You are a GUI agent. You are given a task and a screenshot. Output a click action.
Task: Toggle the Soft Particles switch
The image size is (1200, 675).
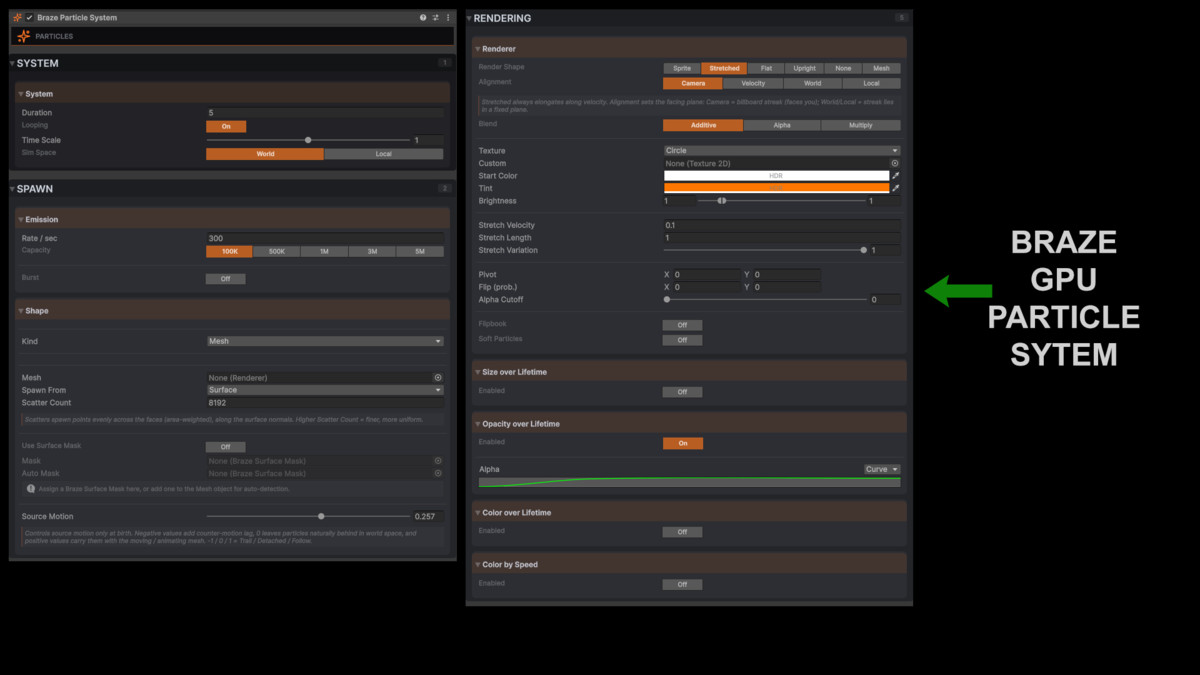click(x=683, y=340)
